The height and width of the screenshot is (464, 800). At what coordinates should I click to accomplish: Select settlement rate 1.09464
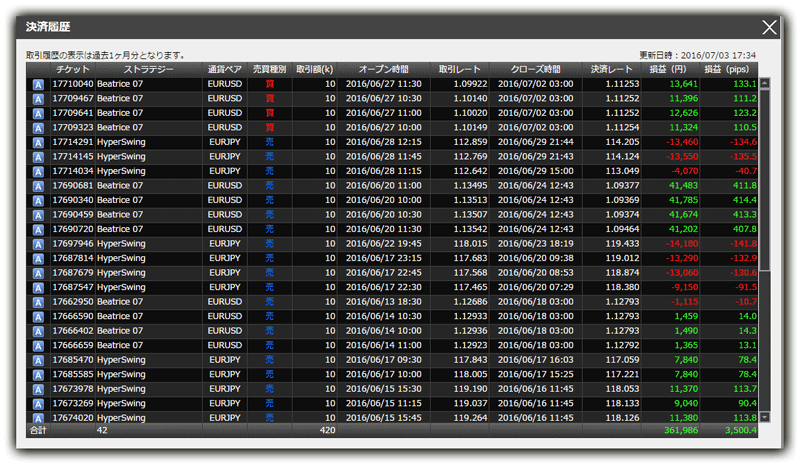click(x=622, y=229)
